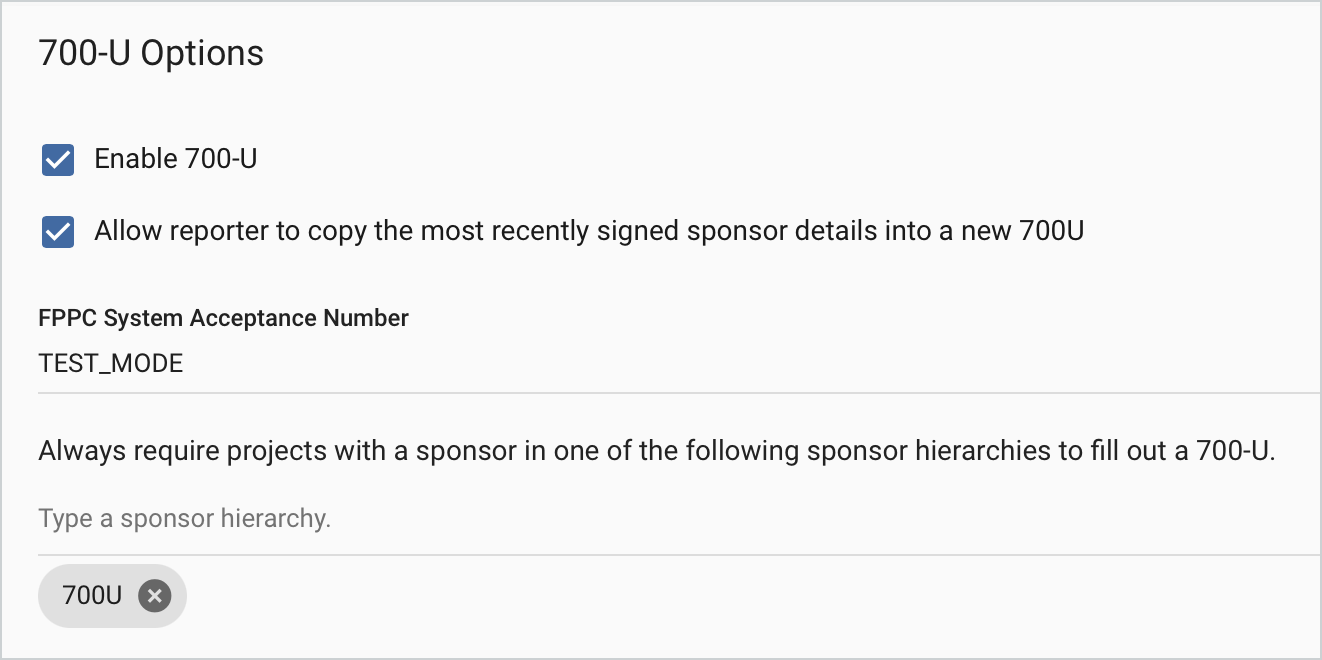1322x660 pixels.
Task: Uncheck the Enable 700-U checkbox
Action: [x=58, y=159]
